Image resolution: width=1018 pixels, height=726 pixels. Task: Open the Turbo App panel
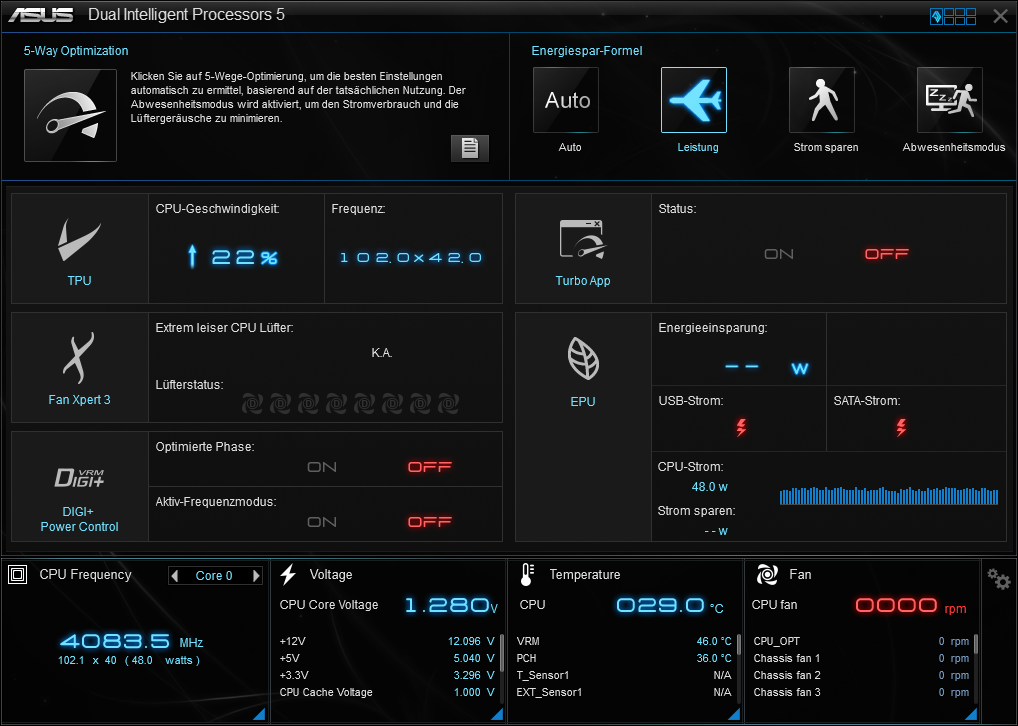click(583, 248)
